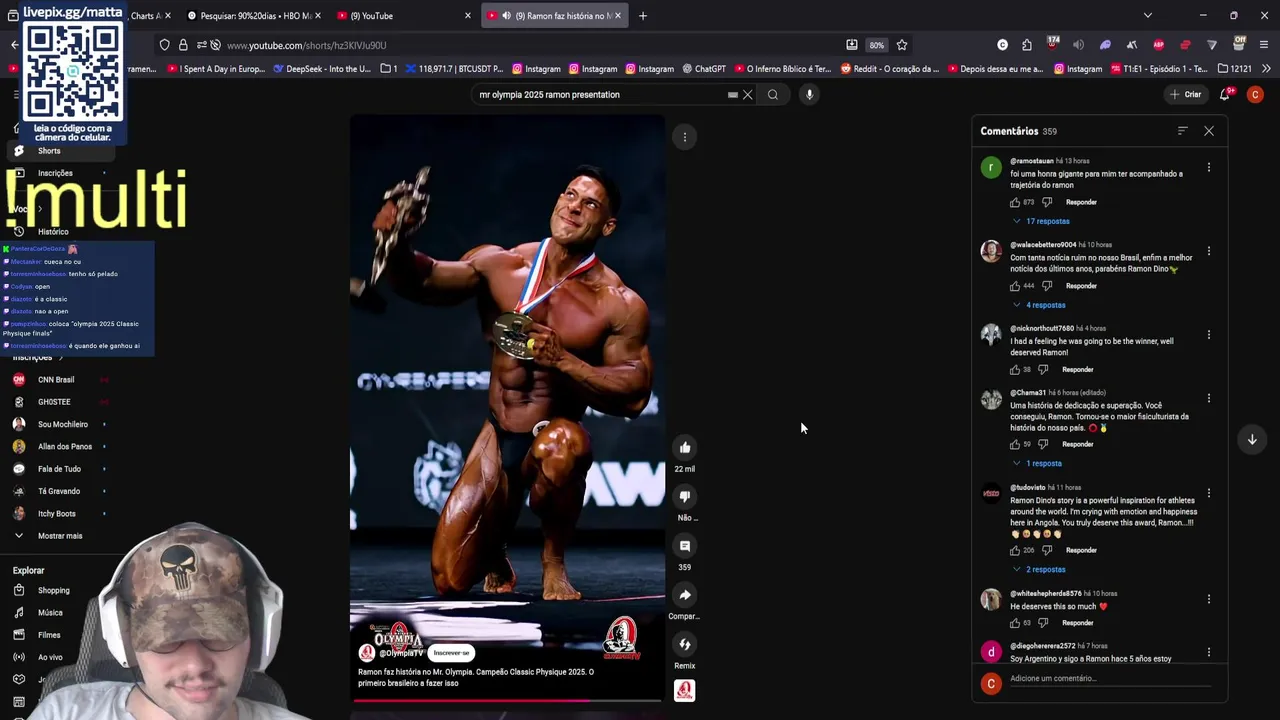The height and width of the screenshot is (720, 1280).
Task: Dislike the Short with the thumbs-down icon
Action: 685,497
